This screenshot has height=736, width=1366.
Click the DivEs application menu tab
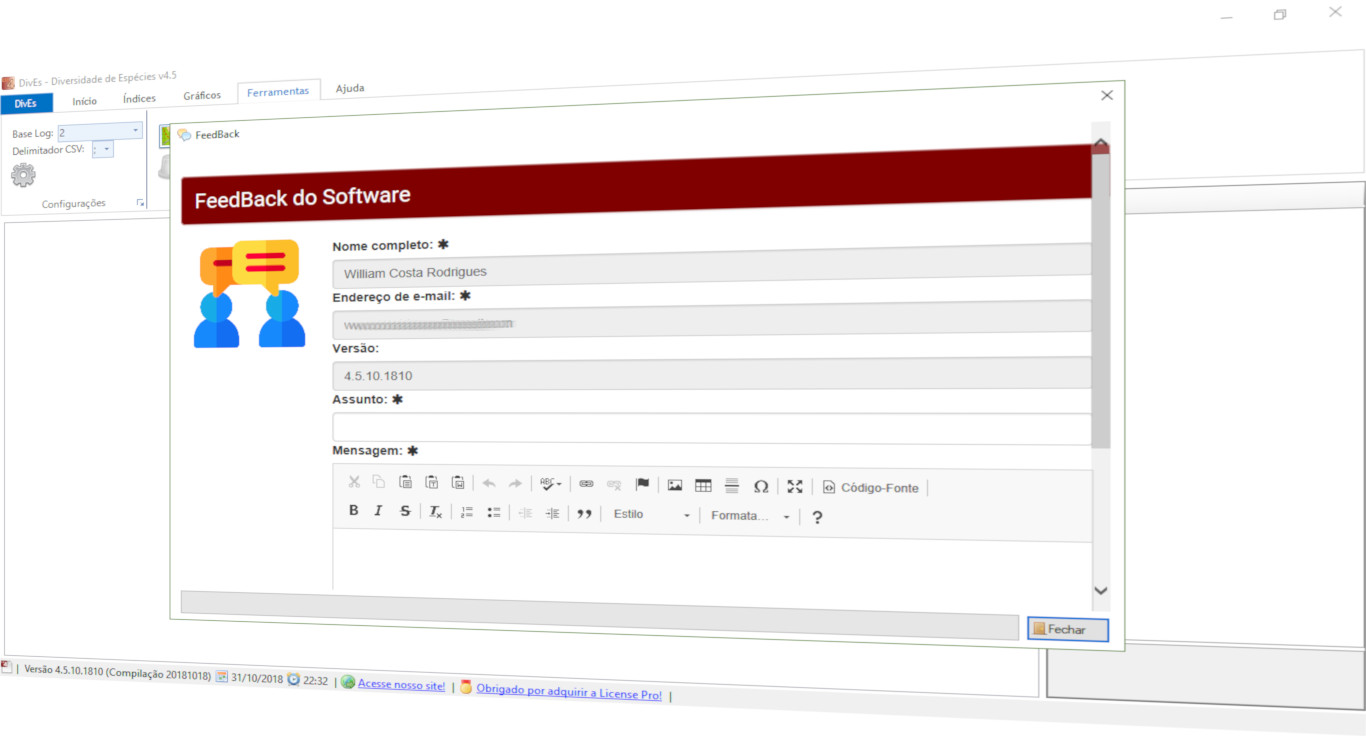(26, 103)
